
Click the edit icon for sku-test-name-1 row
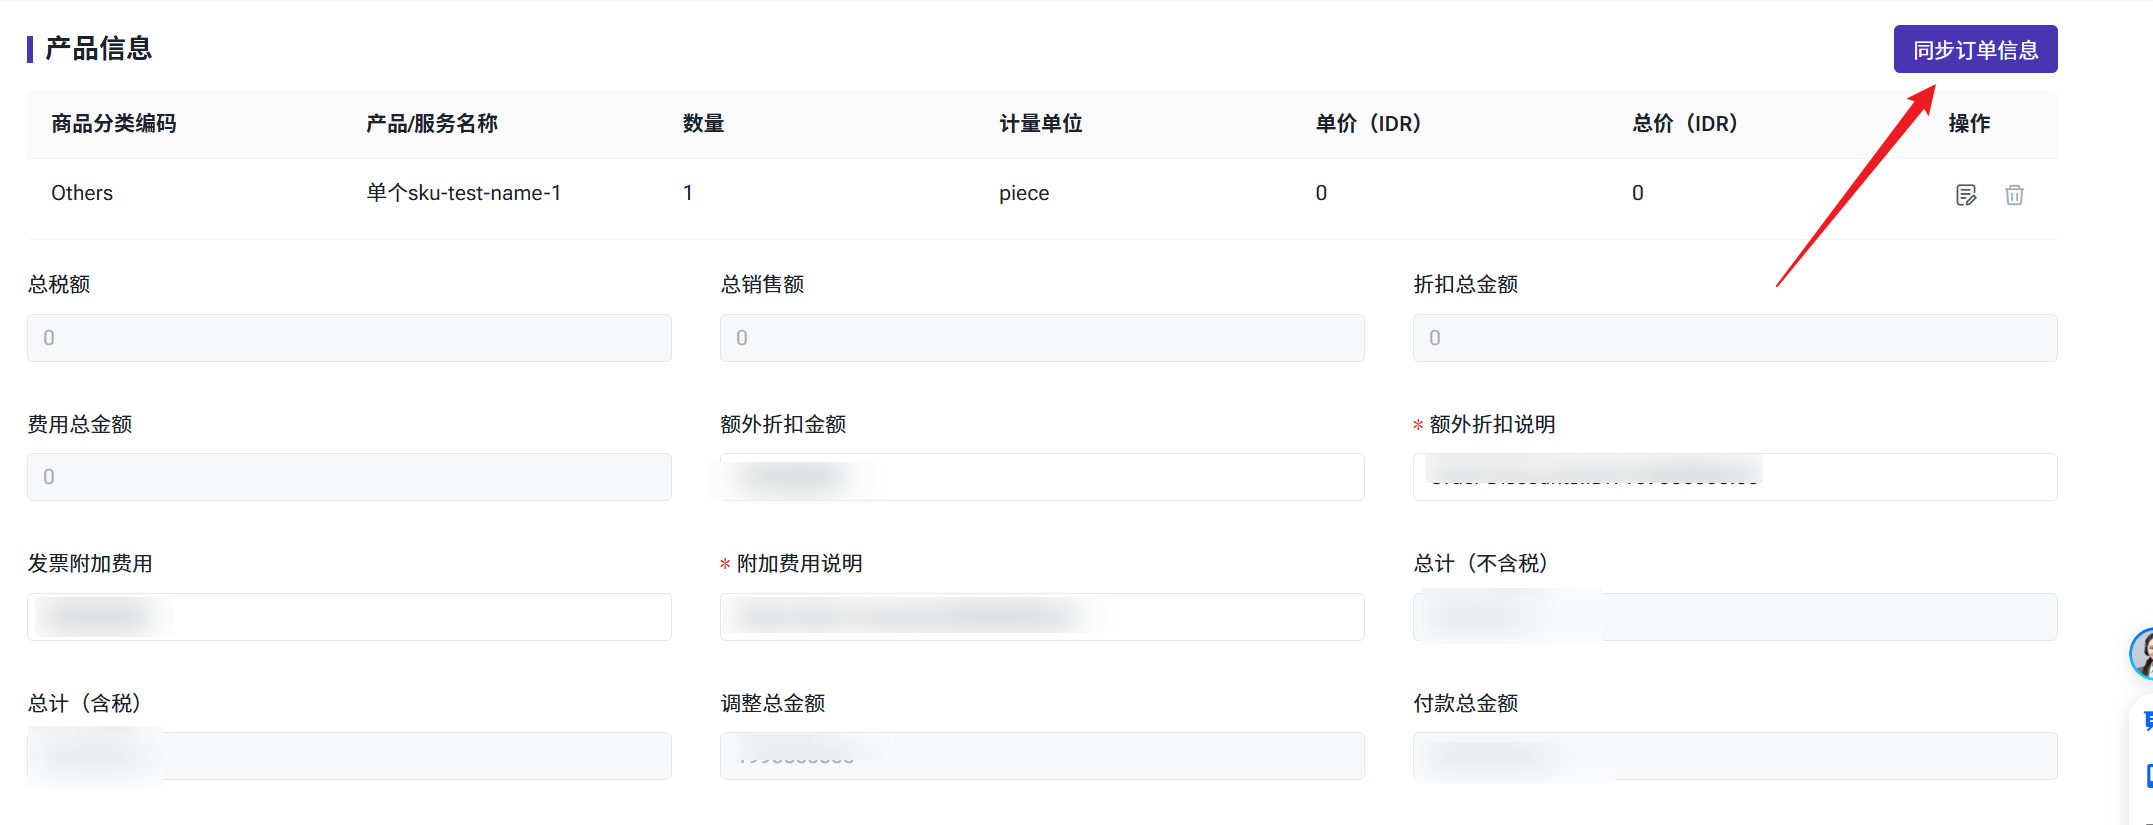click(x=1966, y=195)
